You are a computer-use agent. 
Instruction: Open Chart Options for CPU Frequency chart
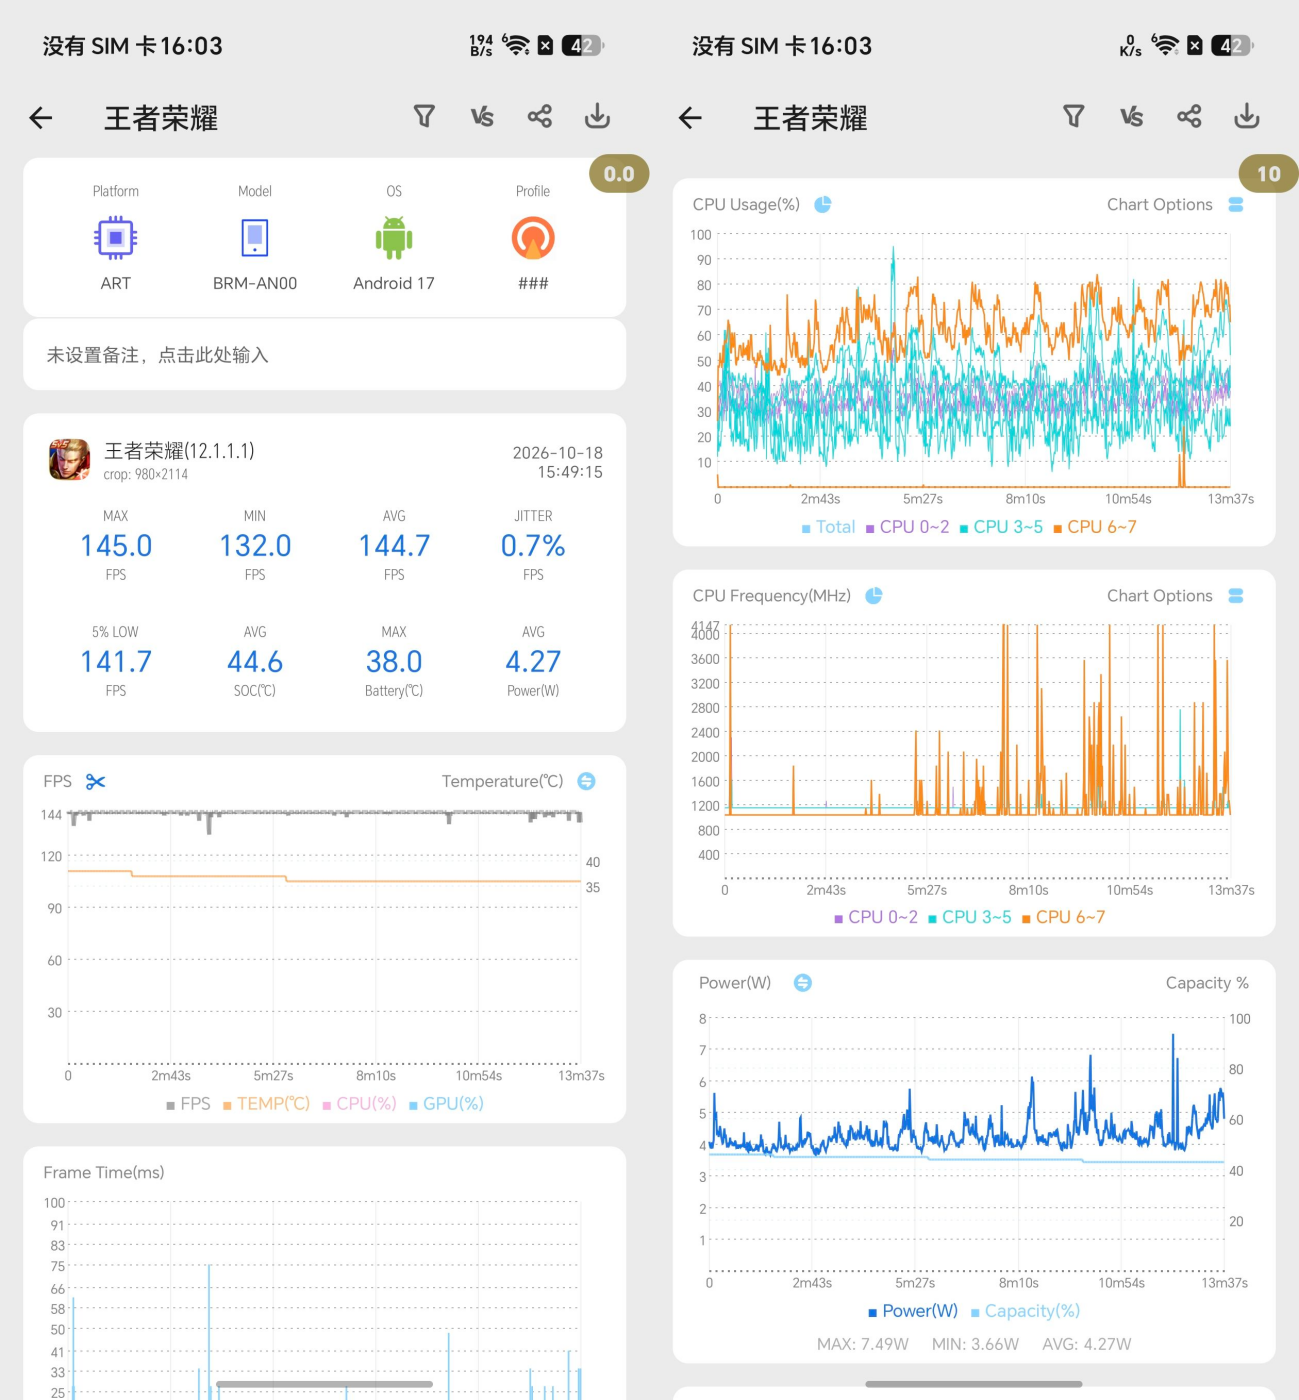pyautogui.click(x=1175, y=595)
